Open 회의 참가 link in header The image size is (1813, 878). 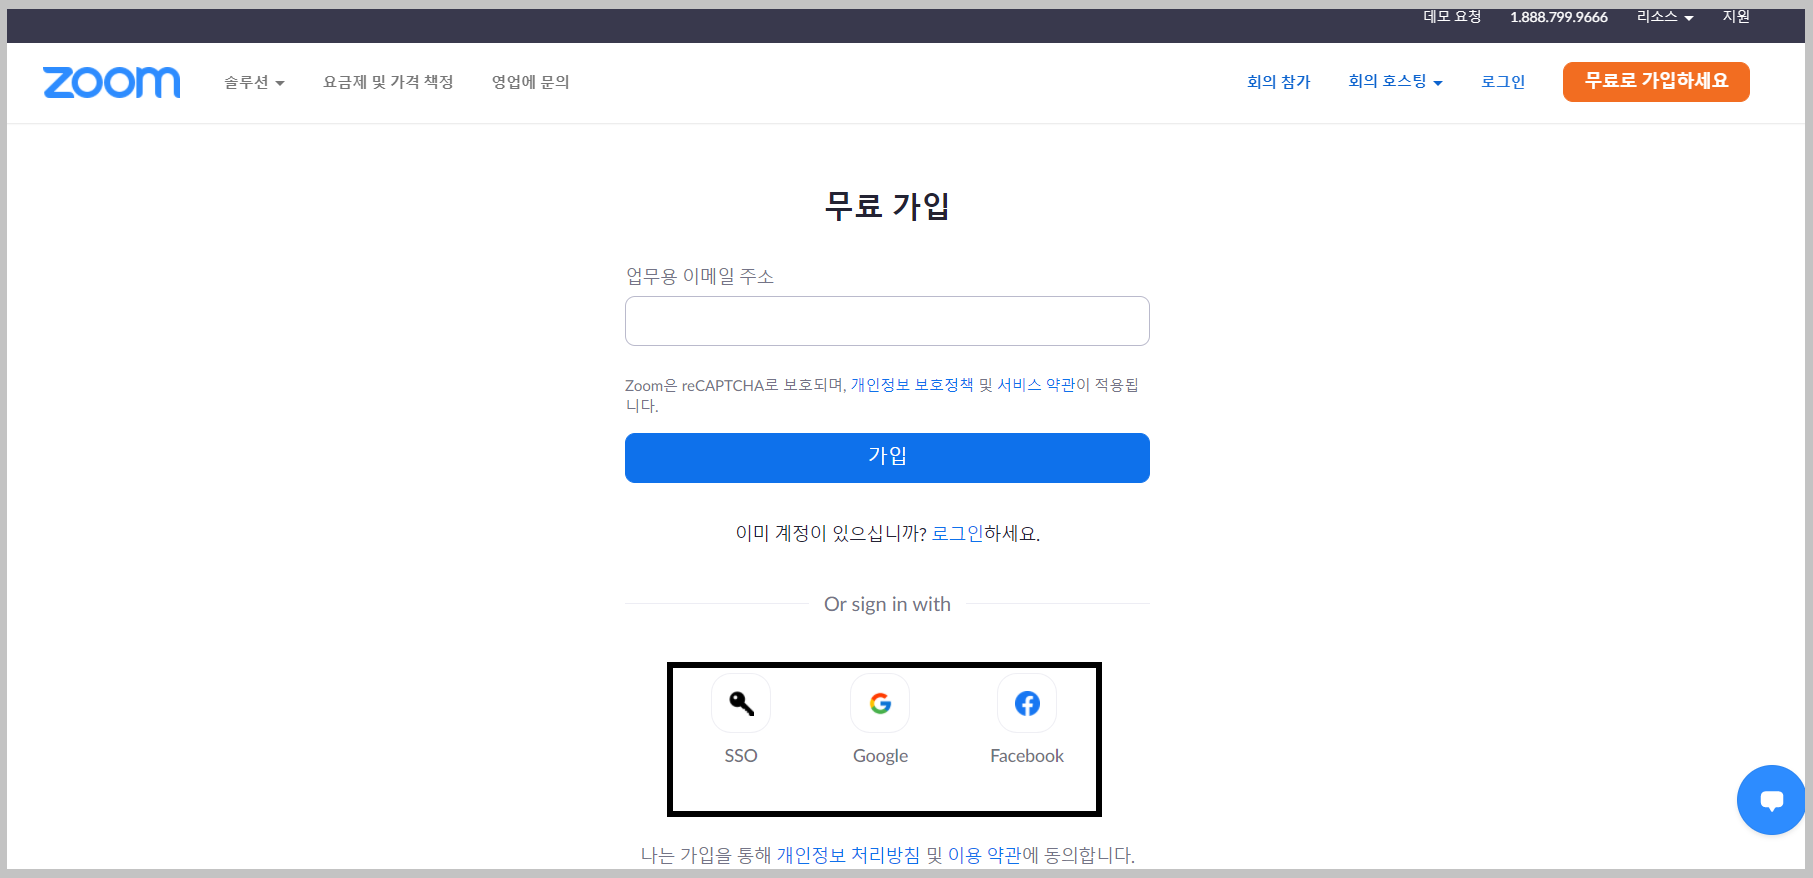pyautogui.click(x=1278, y=82)
